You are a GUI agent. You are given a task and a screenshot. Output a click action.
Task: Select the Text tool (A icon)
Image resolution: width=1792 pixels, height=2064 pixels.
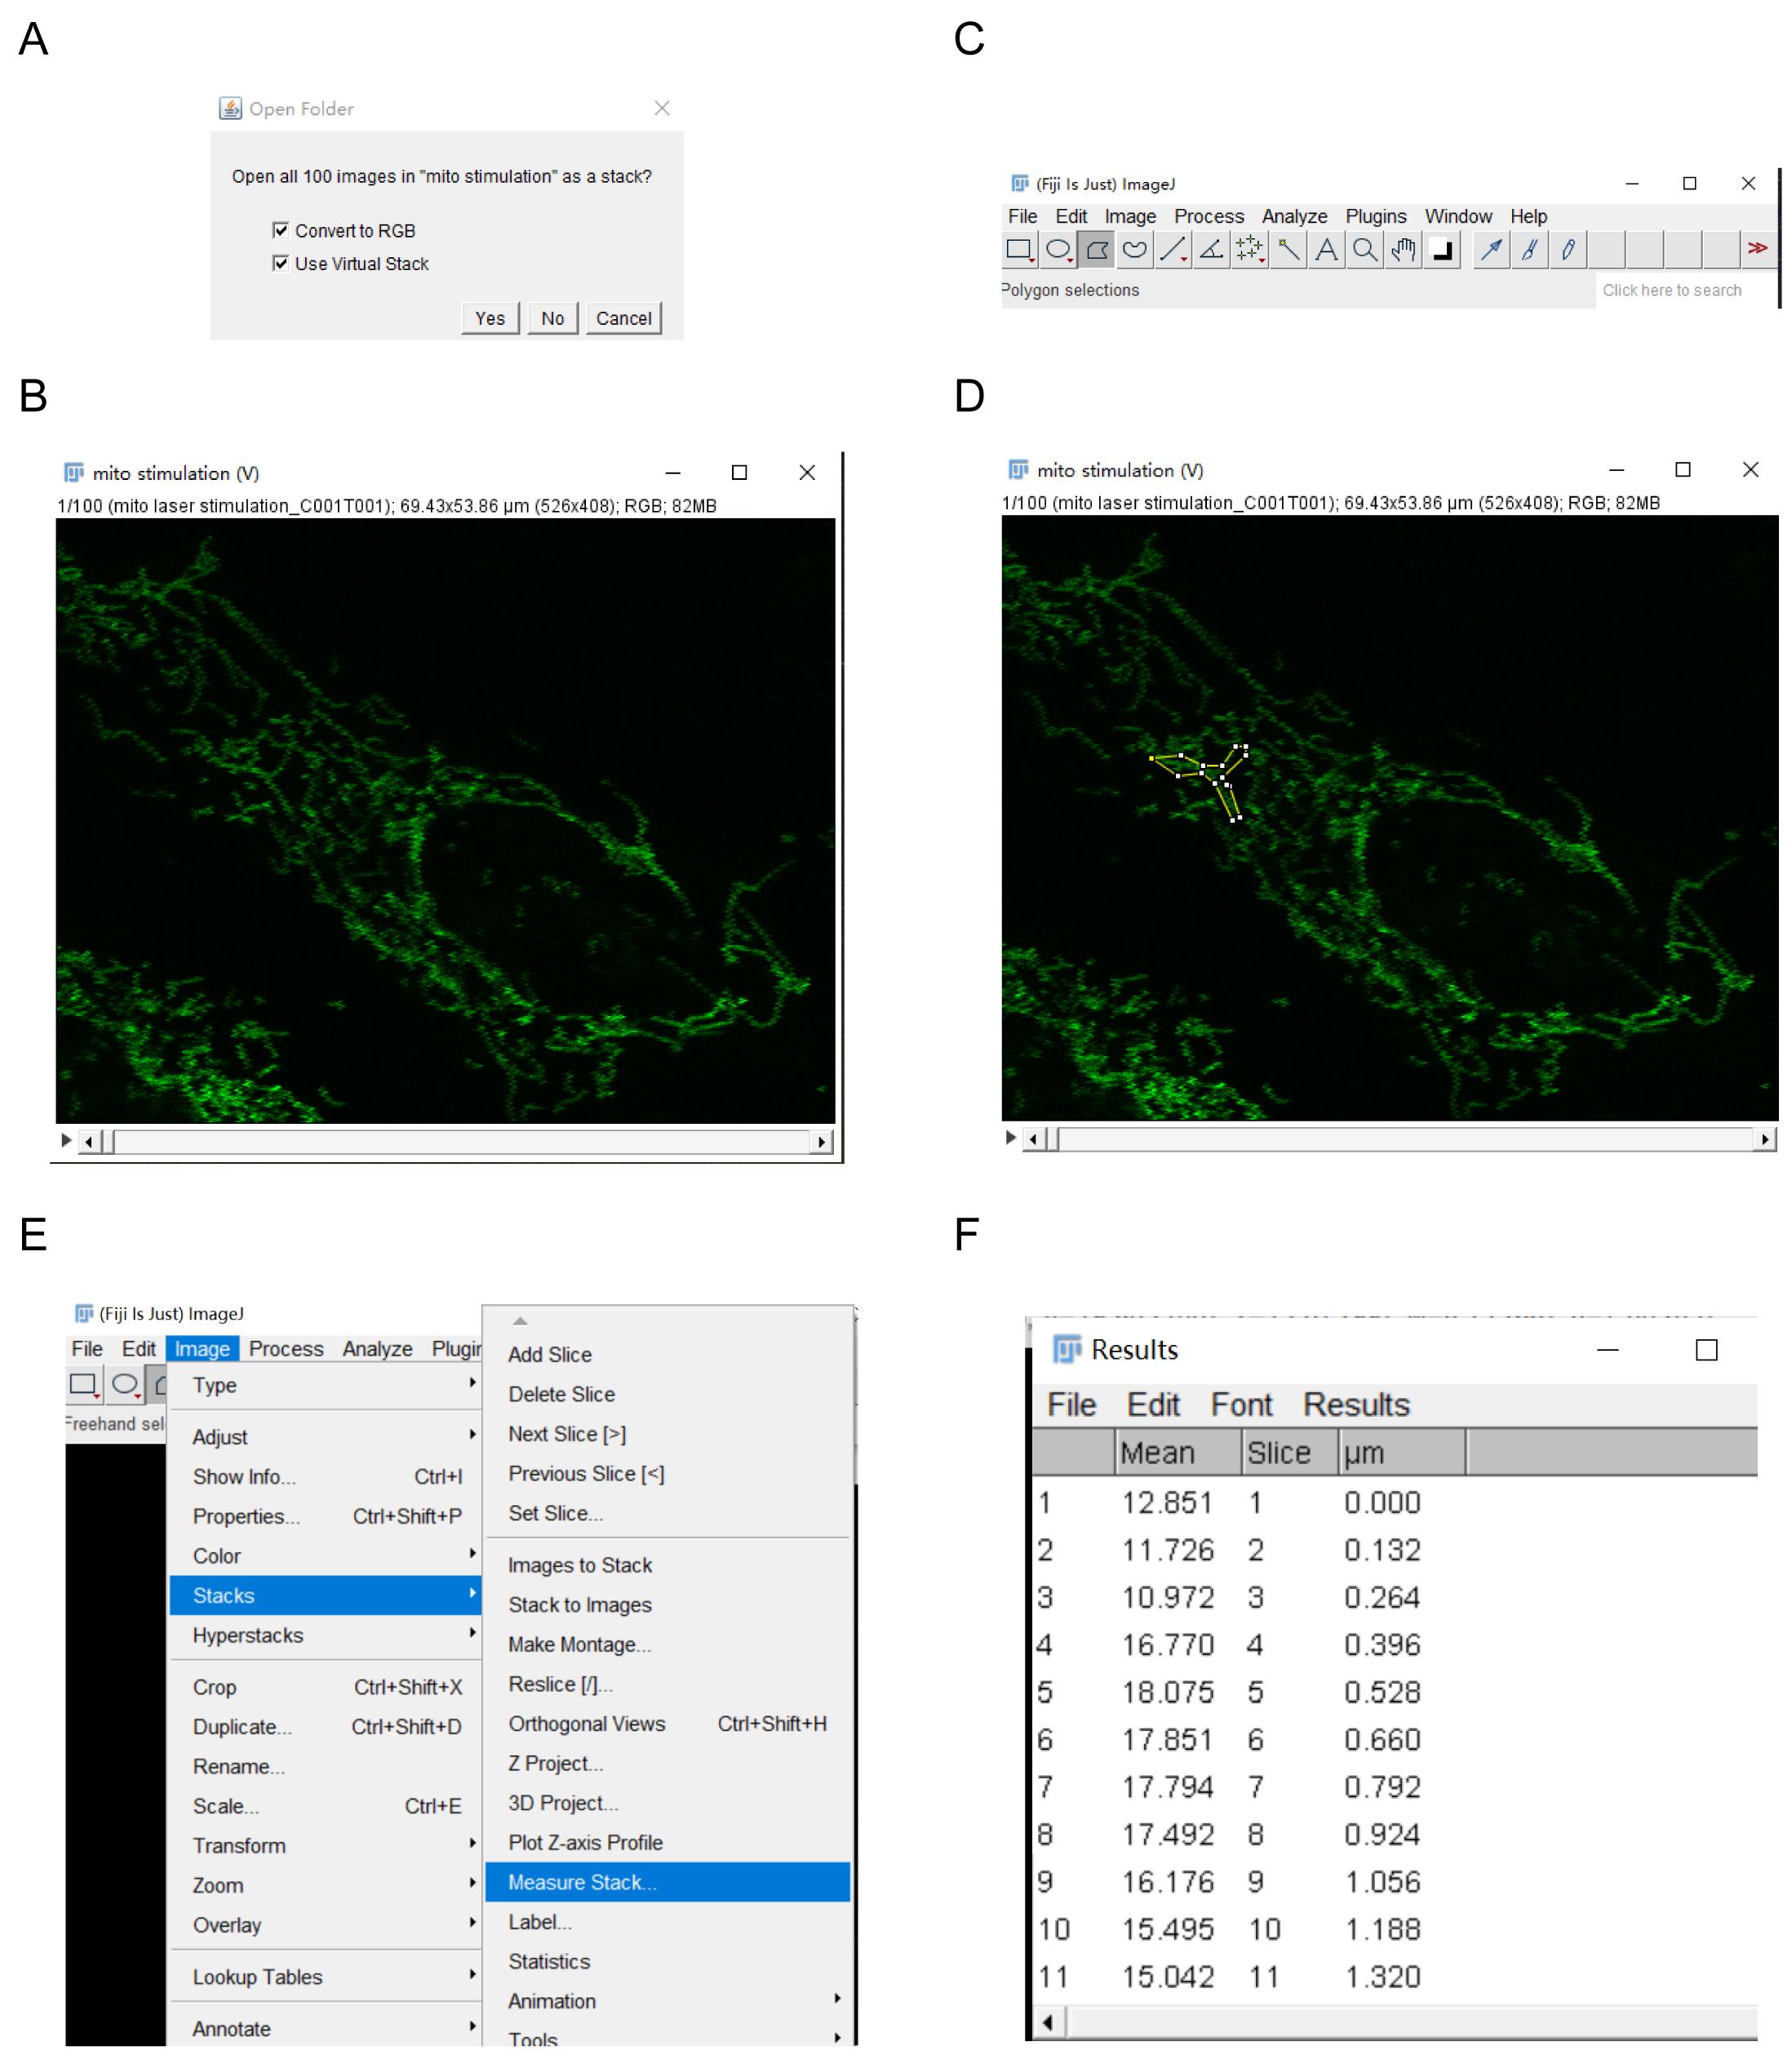(x=1327, y=249)
